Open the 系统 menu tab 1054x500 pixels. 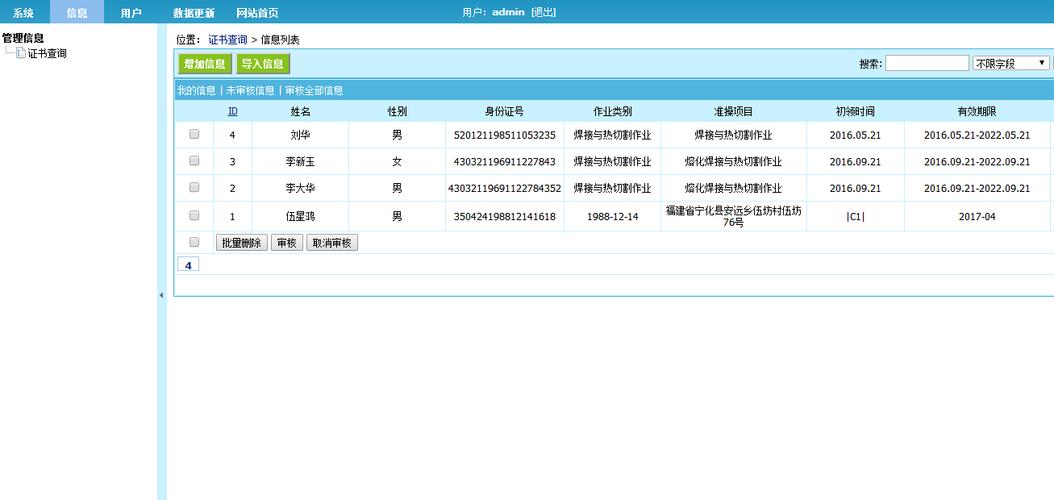[x=23, y=13]
